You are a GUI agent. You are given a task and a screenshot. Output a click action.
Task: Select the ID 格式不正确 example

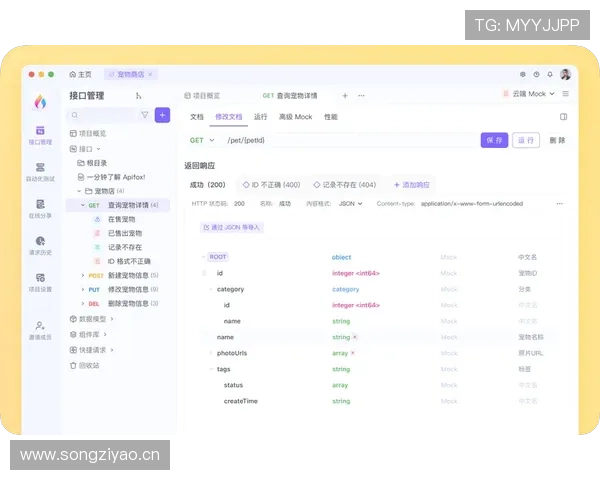[129, 261]
